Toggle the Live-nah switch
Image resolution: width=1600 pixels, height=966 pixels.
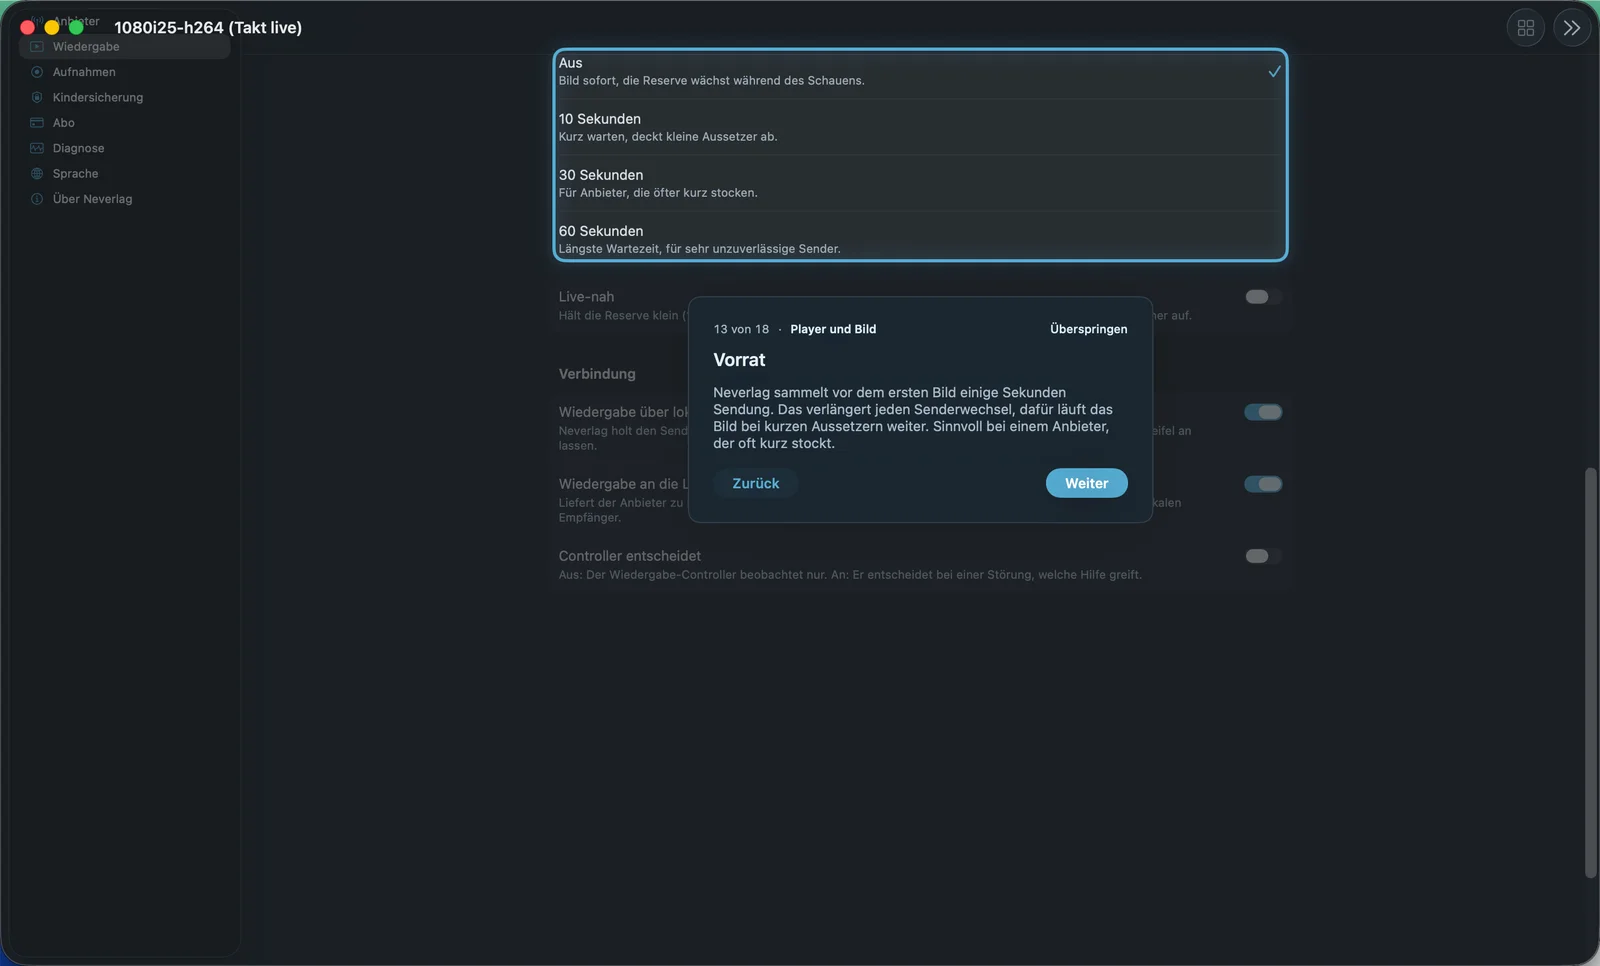coord(1263,297)
